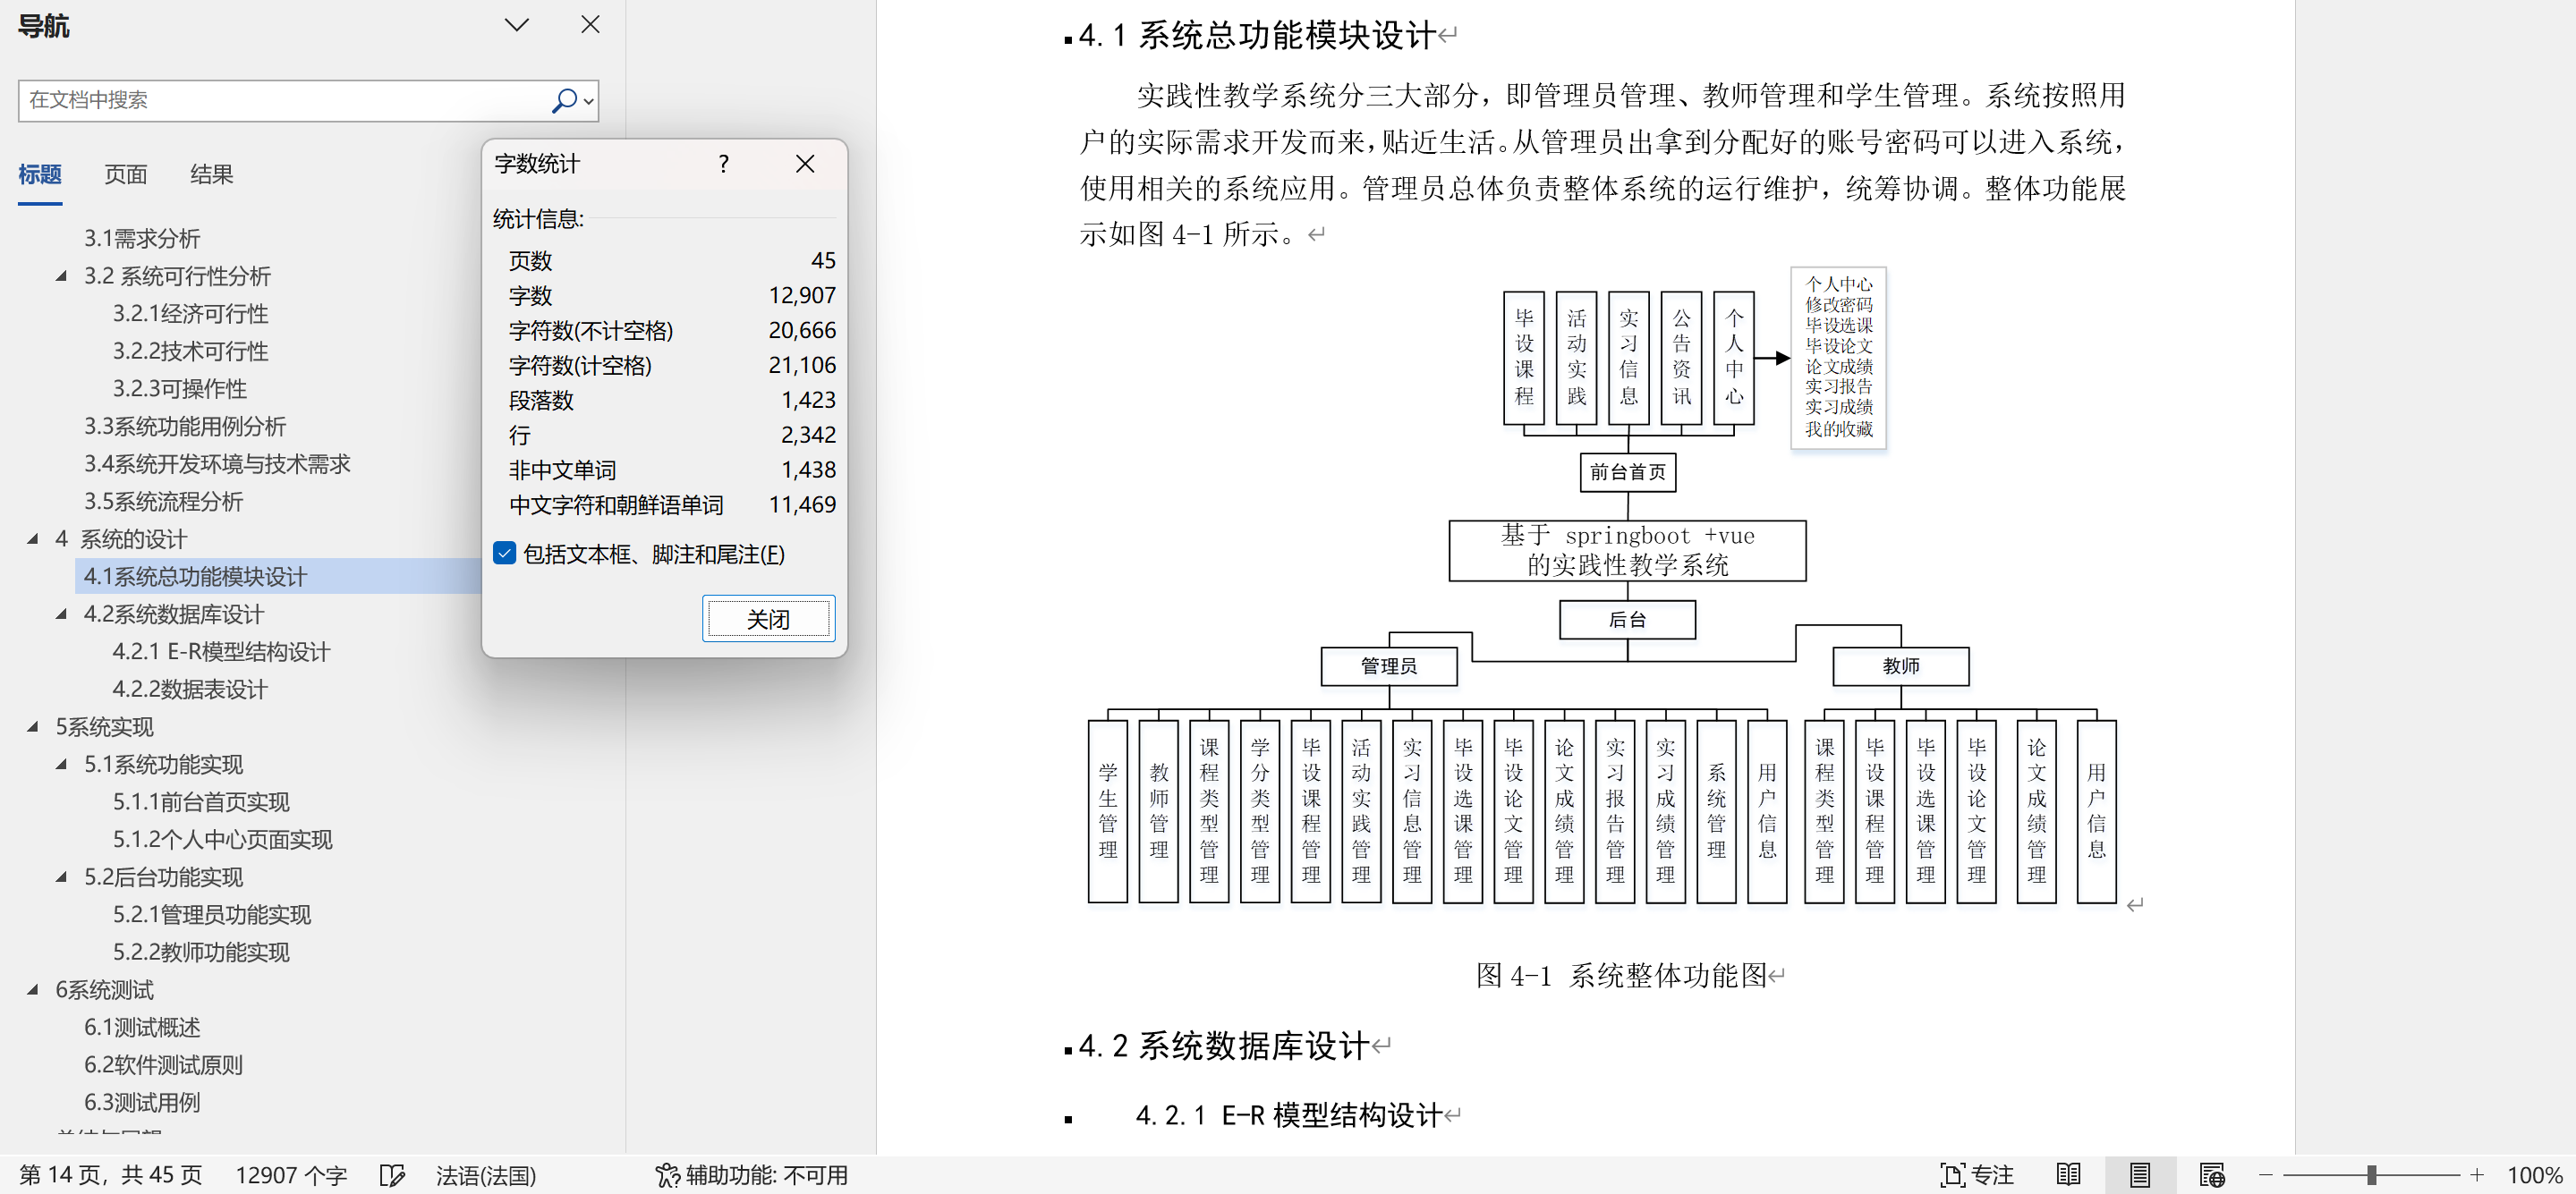Collapse the 5.1系统功能实现 heading

coord(61,764)
